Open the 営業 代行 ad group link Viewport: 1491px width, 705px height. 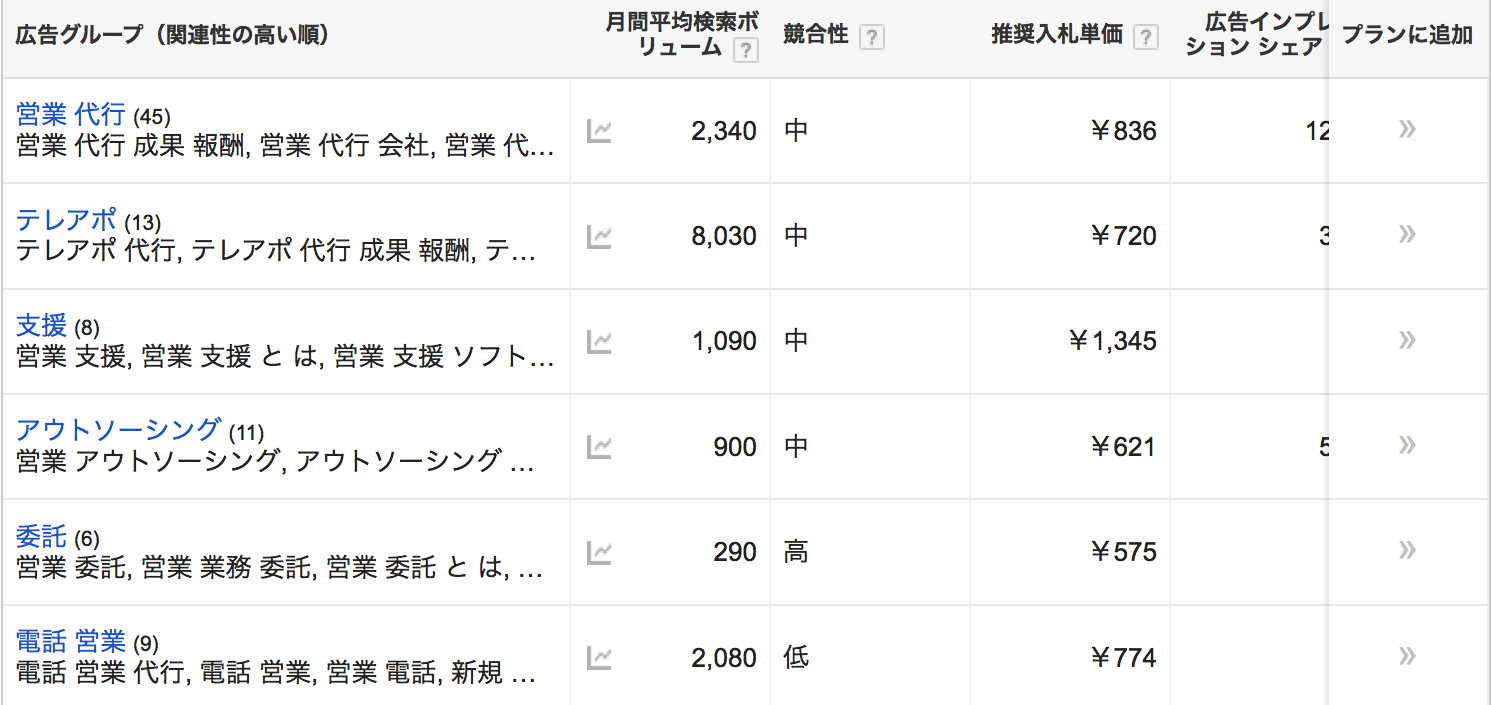(x=71, y=114)
